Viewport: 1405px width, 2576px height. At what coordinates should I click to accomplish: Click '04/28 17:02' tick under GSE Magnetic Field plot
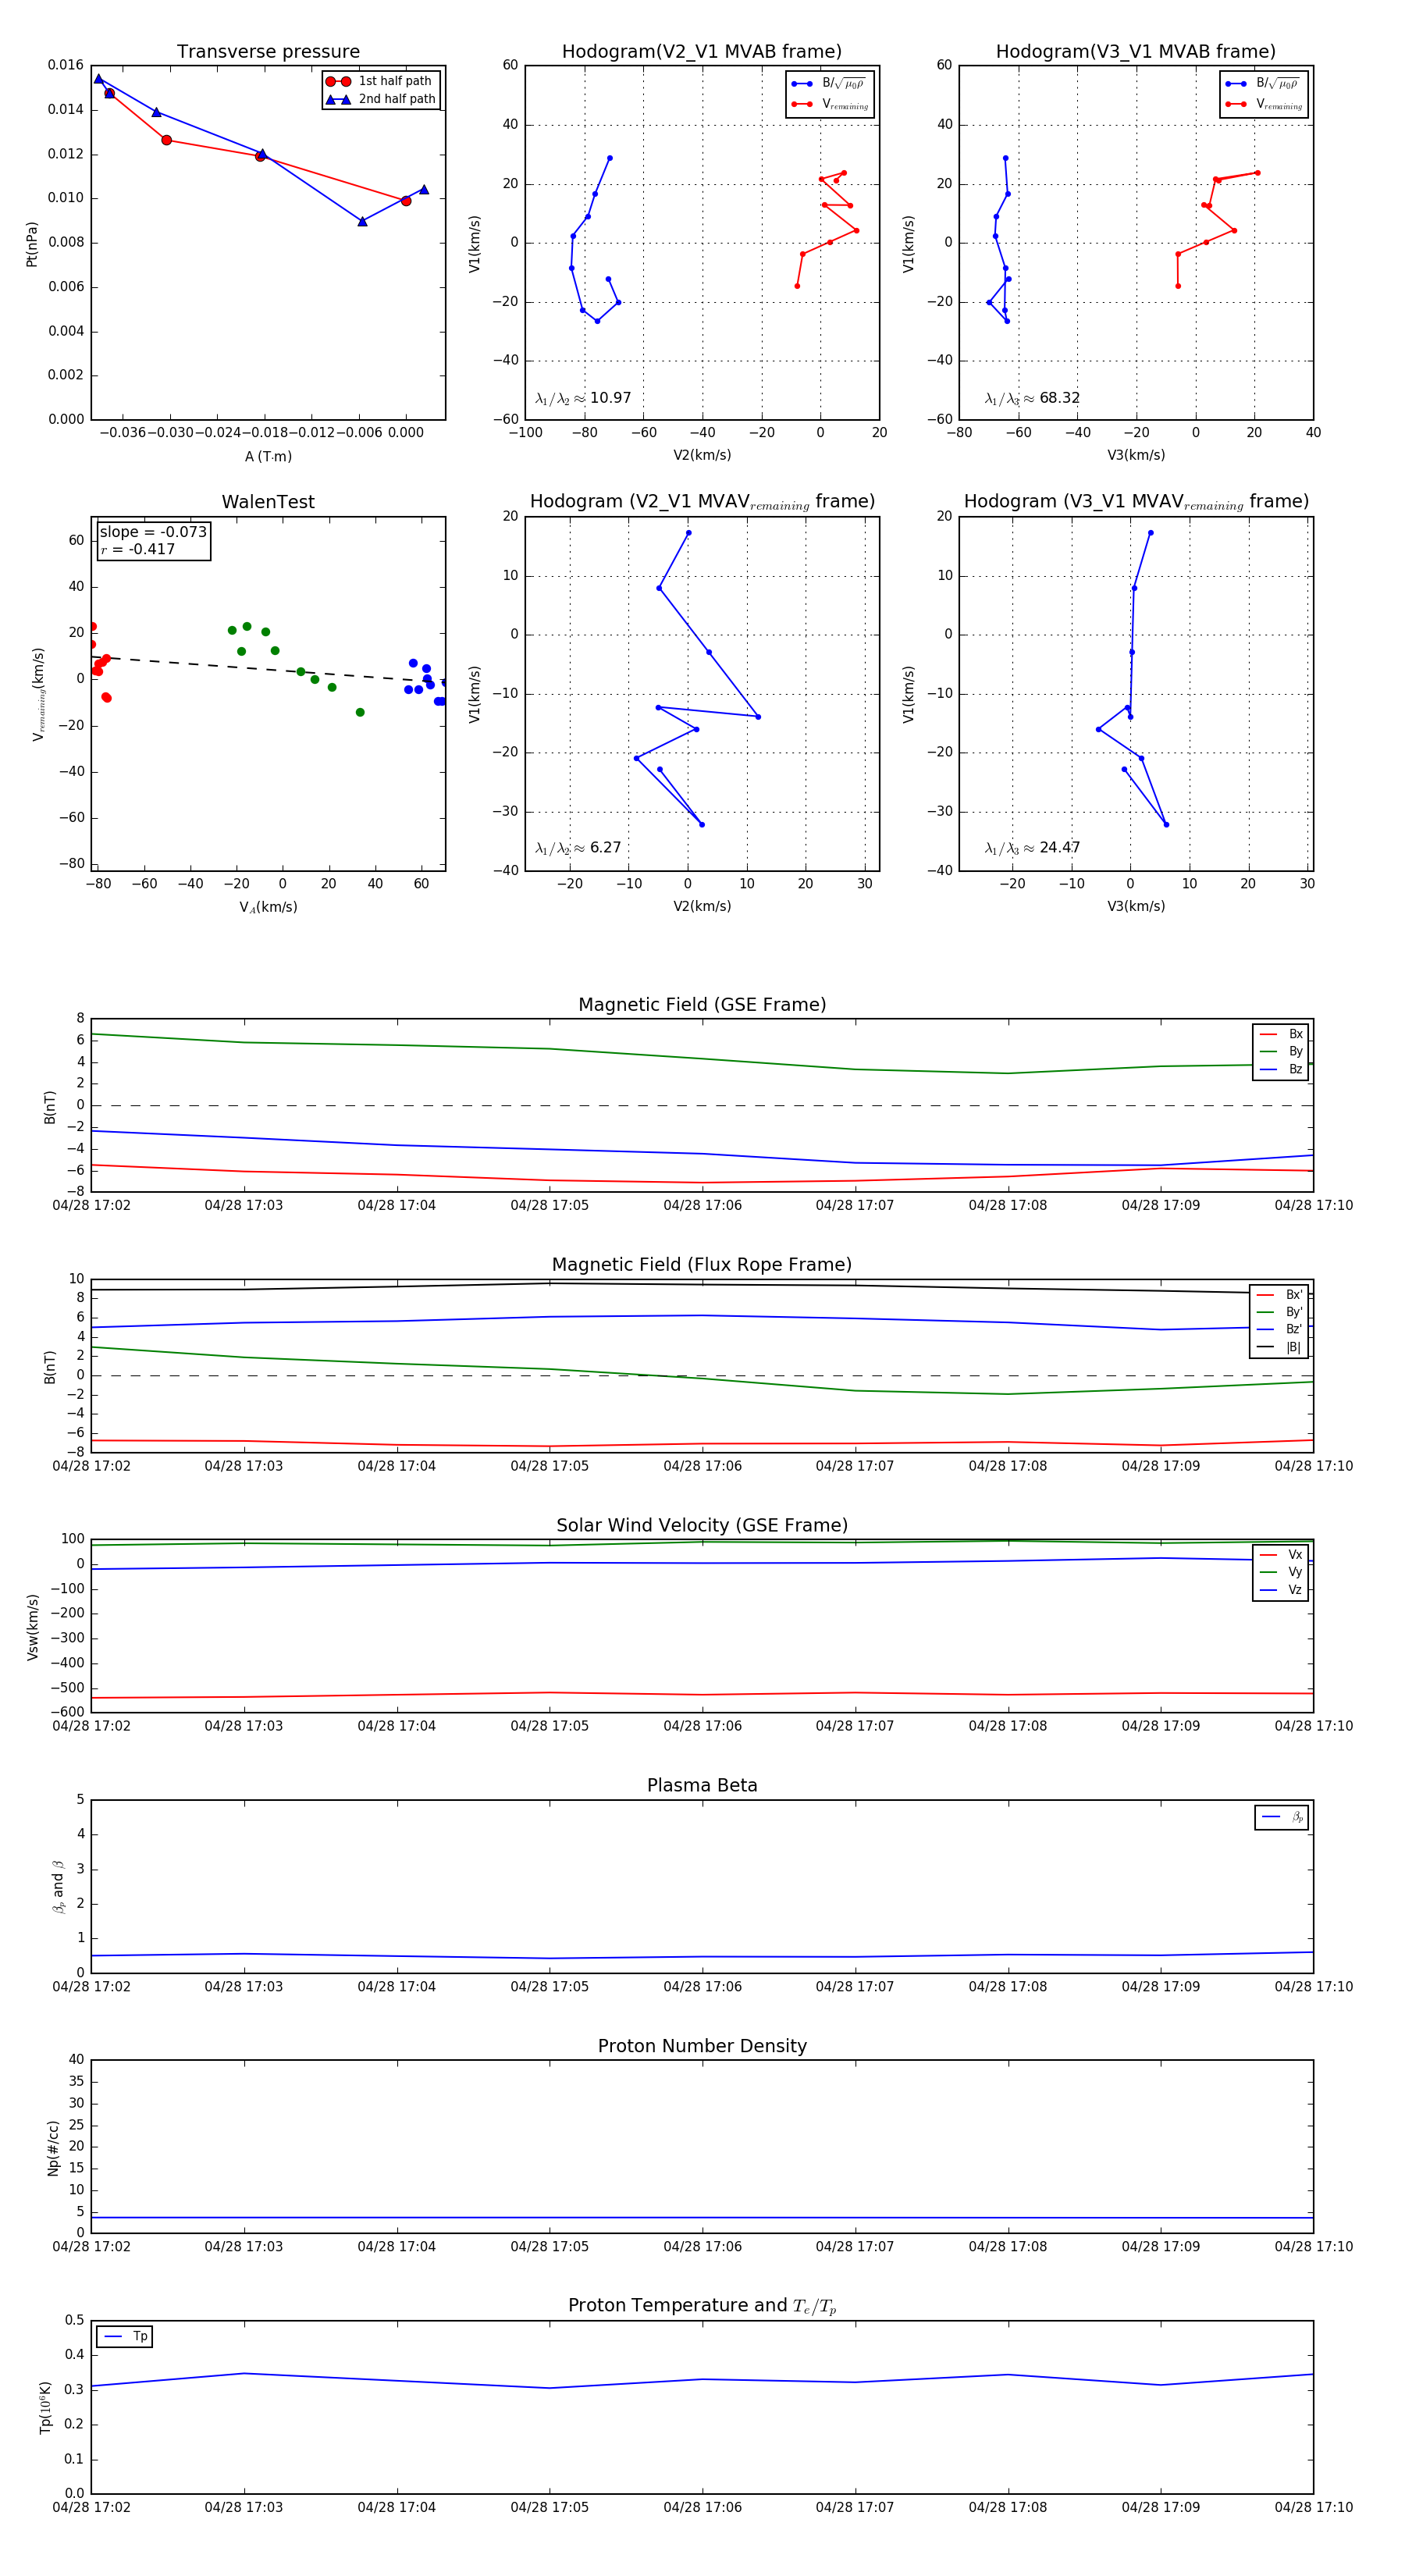click(x=91, y=1205)
